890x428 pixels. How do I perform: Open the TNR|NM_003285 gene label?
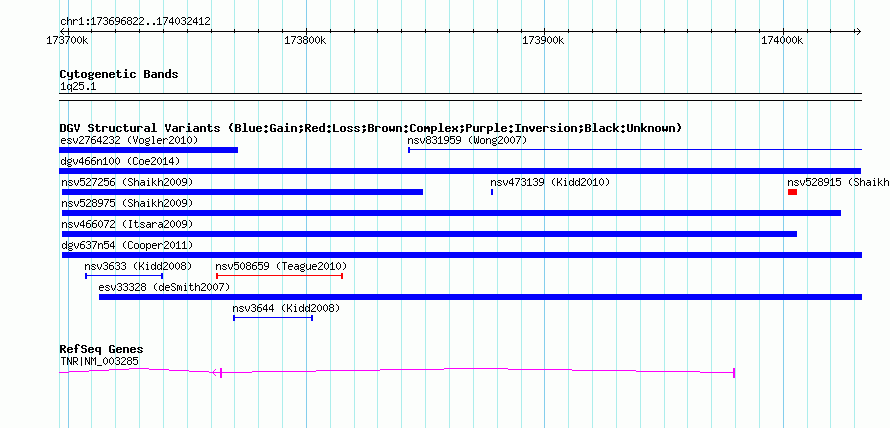(x=99, y=361)
